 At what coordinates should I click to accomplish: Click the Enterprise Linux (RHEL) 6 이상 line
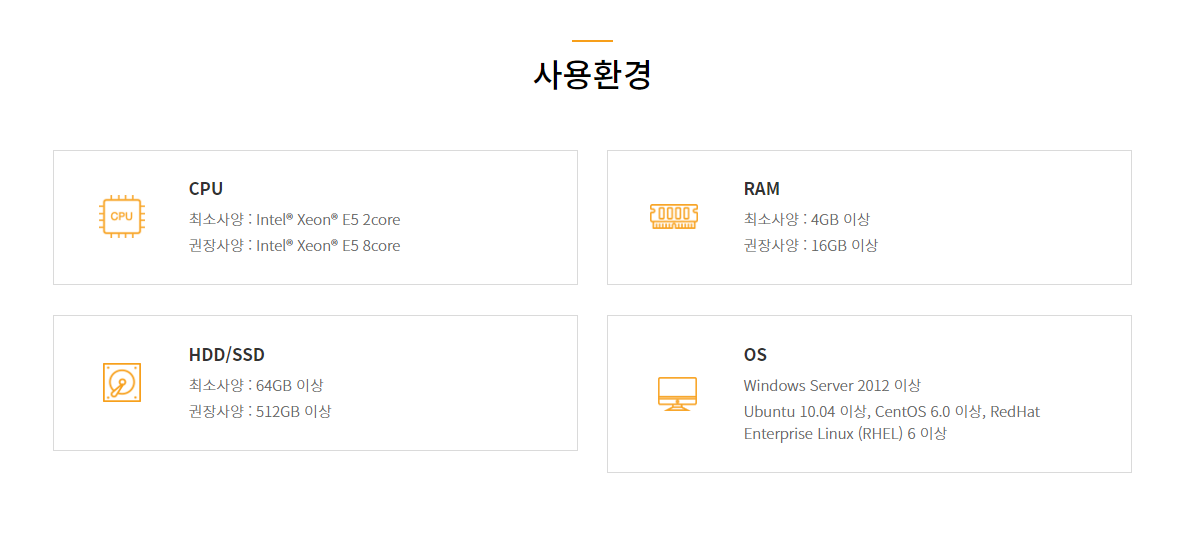pyautogui.click(x=845, y=434)
